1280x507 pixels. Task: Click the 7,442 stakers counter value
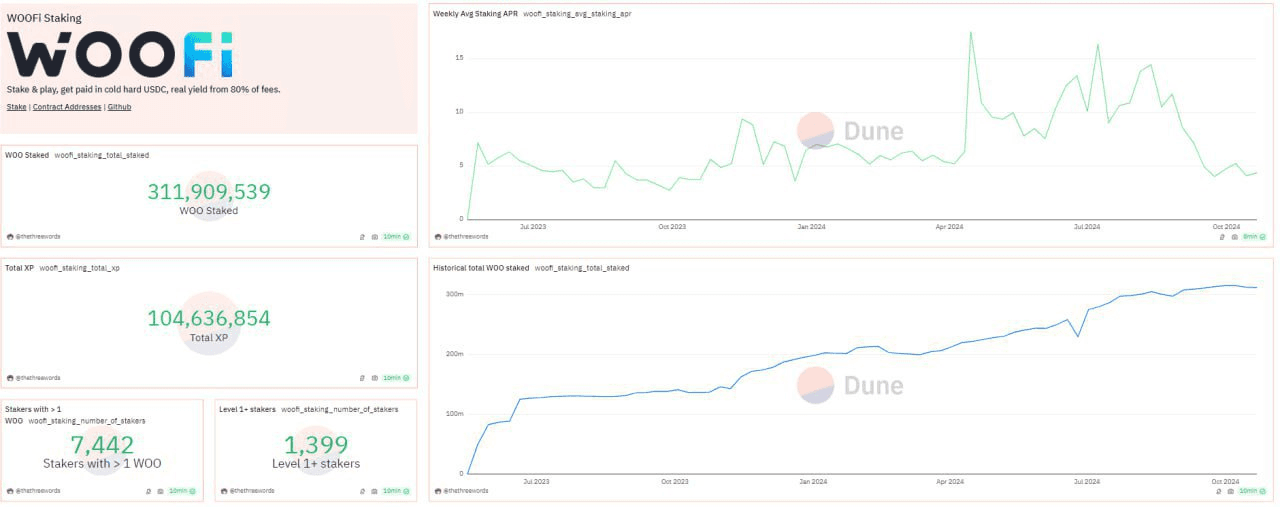coord(102,445)
